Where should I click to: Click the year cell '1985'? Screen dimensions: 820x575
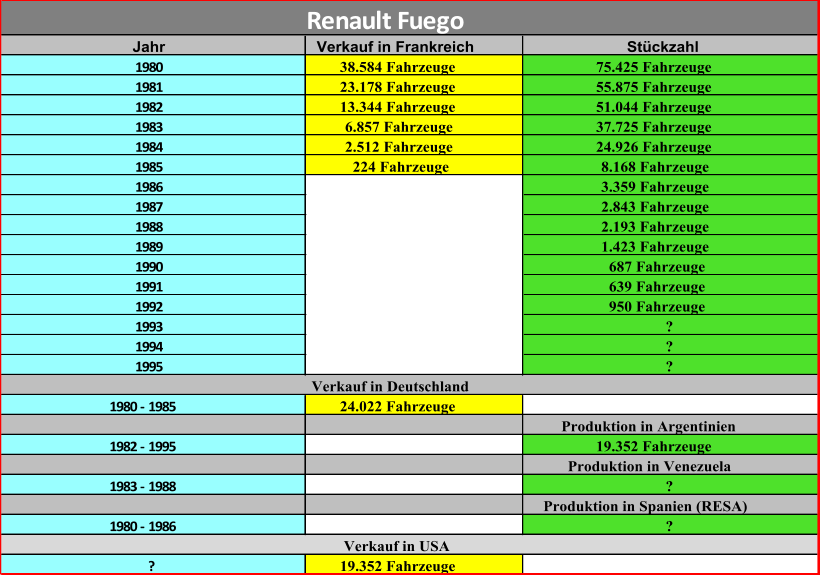[153, 165]
